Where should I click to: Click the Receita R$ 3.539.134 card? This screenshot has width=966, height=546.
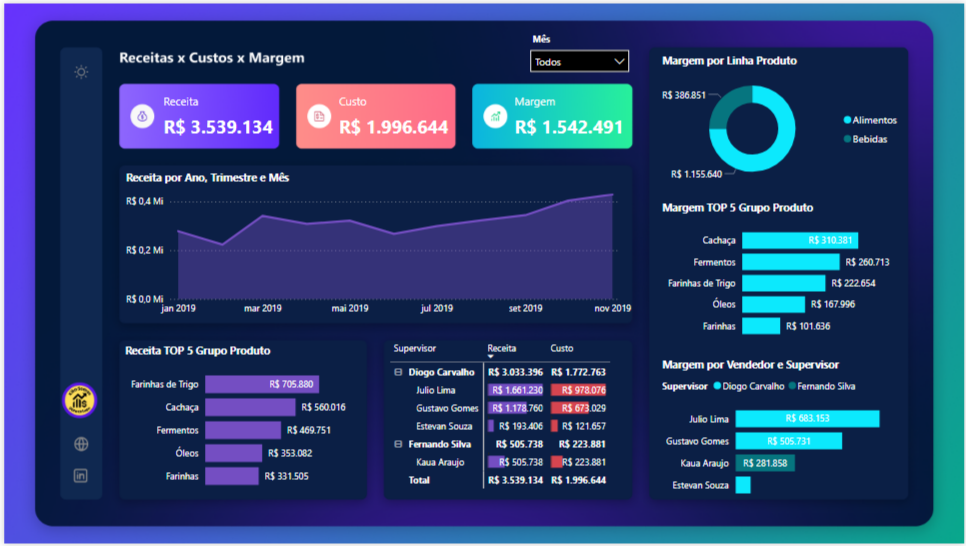click(199, 116)
